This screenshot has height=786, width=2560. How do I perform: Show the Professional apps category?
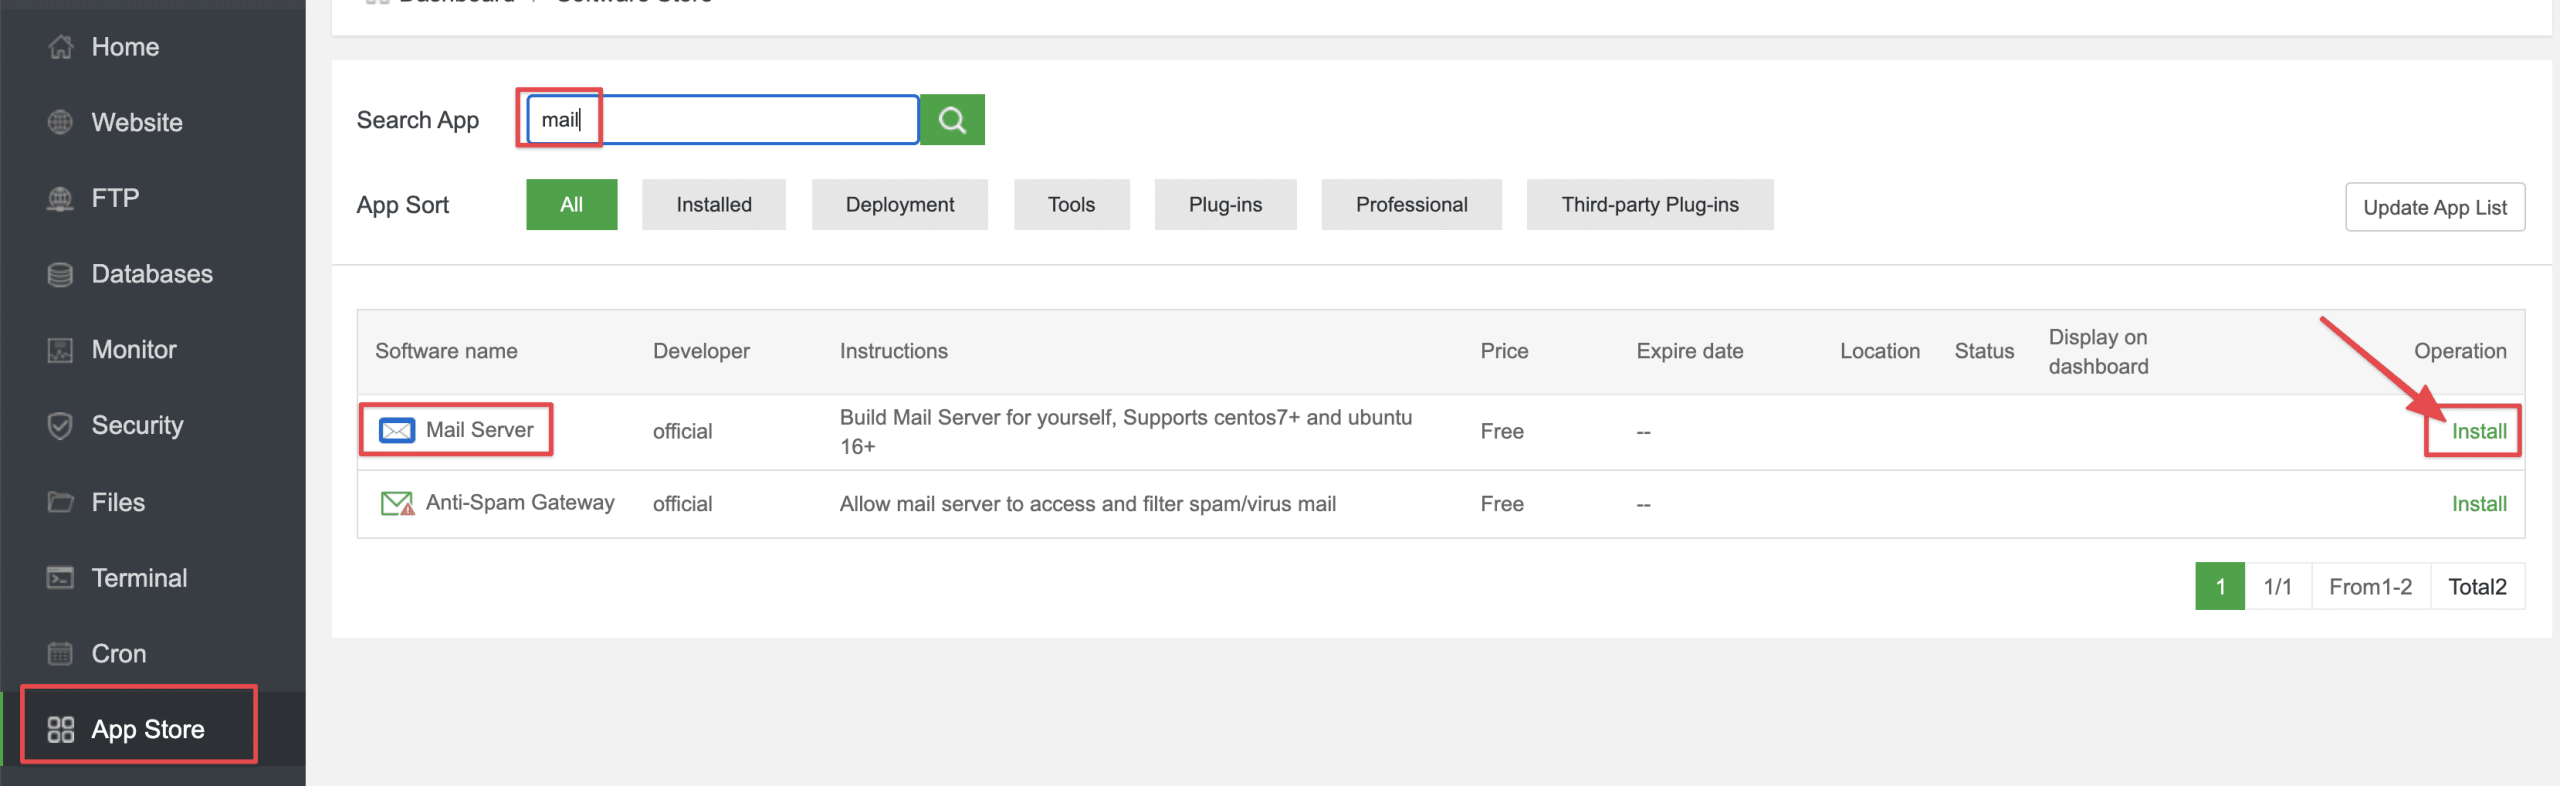click(1411, 205)
